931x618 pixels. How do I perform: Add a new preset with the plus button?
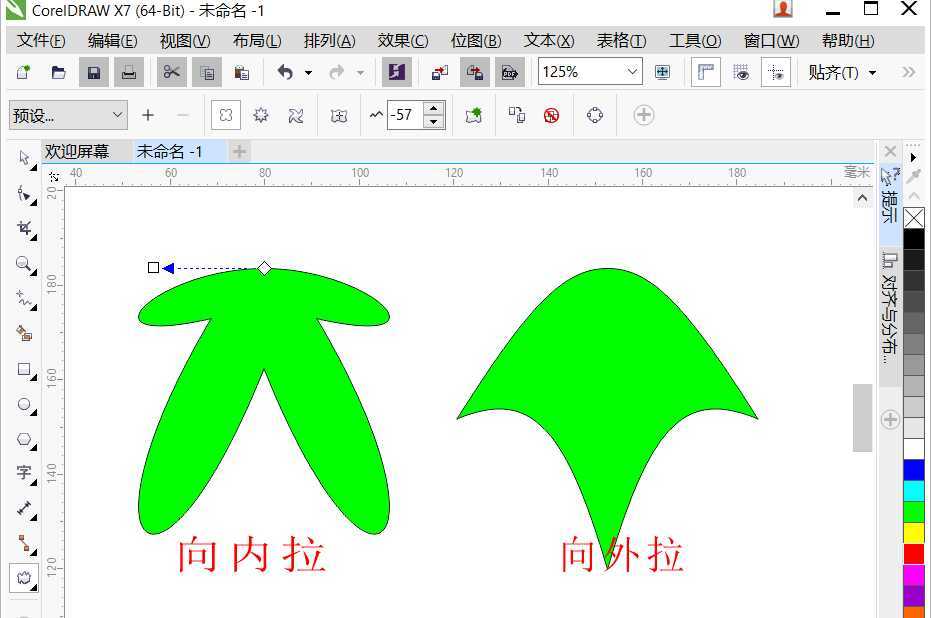coord(147,115)
